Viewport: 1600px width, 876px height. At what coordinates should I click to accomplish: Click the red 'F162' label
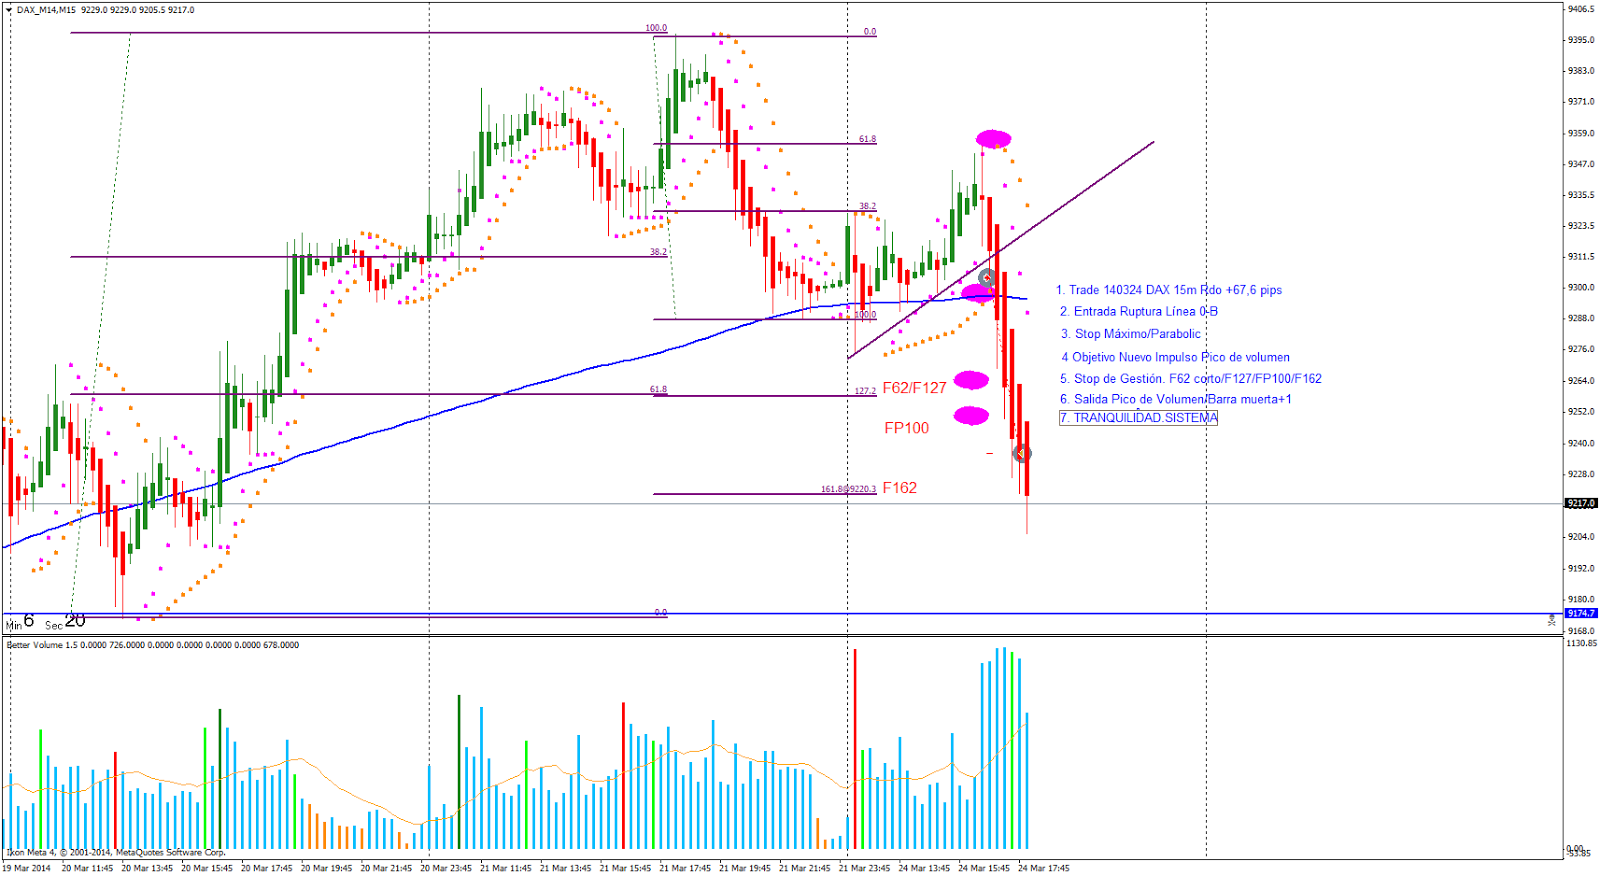coord(899,488)
